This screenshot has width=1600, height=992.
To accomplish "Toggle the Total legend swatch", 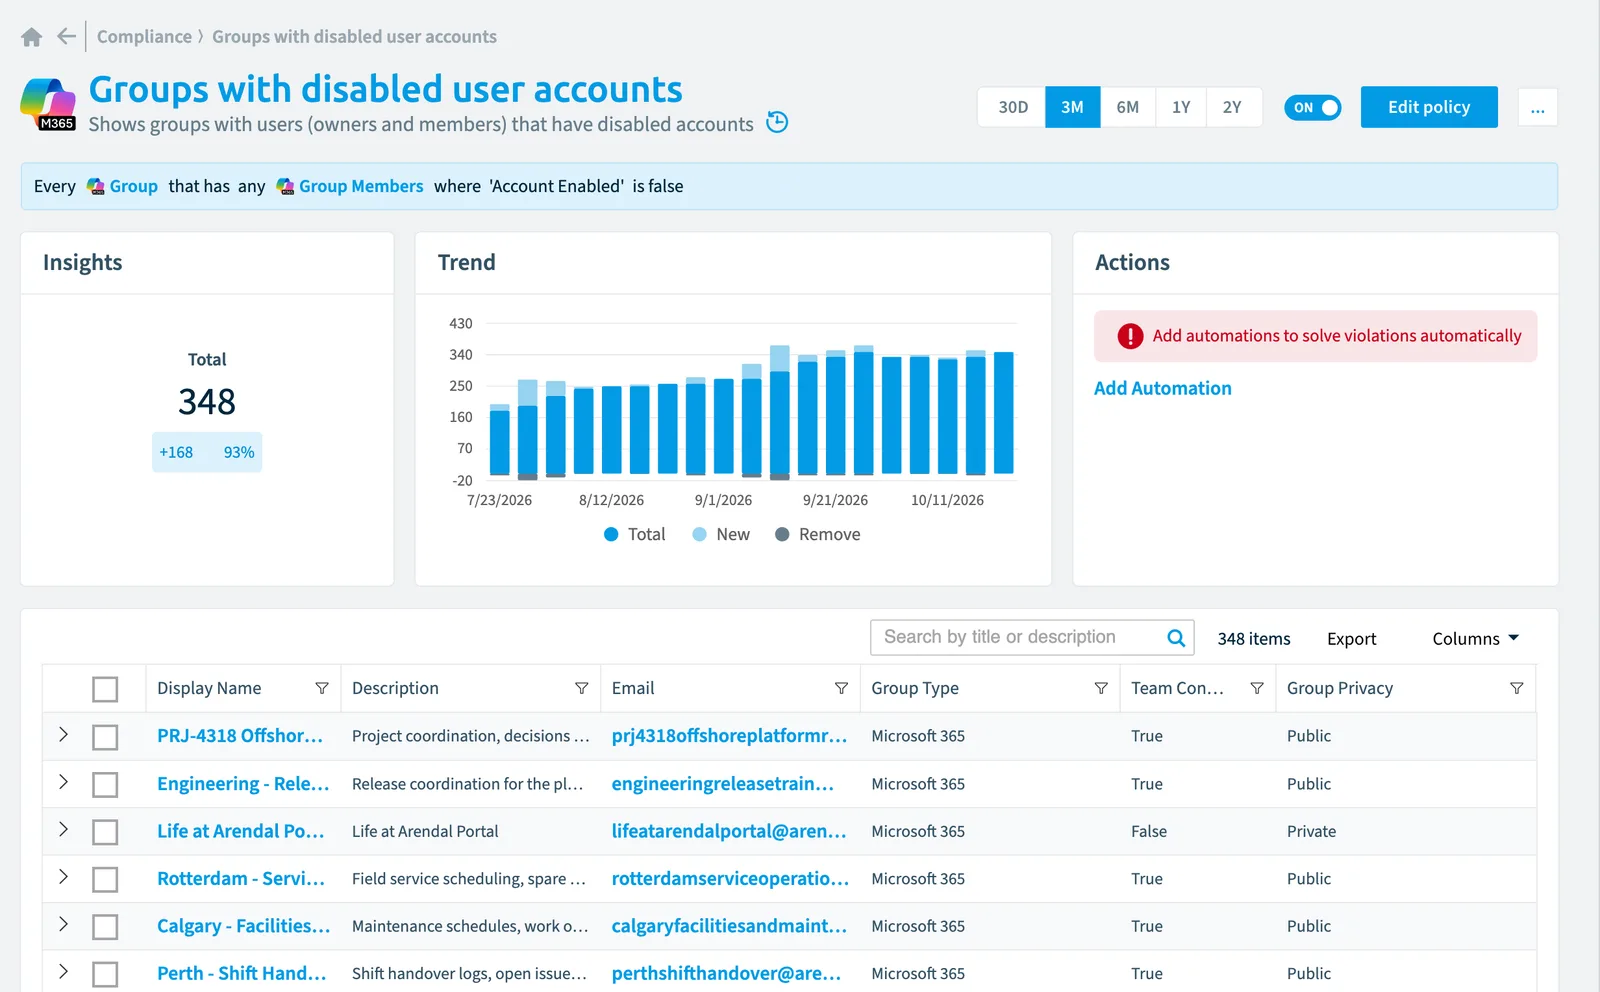I will (611, 534).
